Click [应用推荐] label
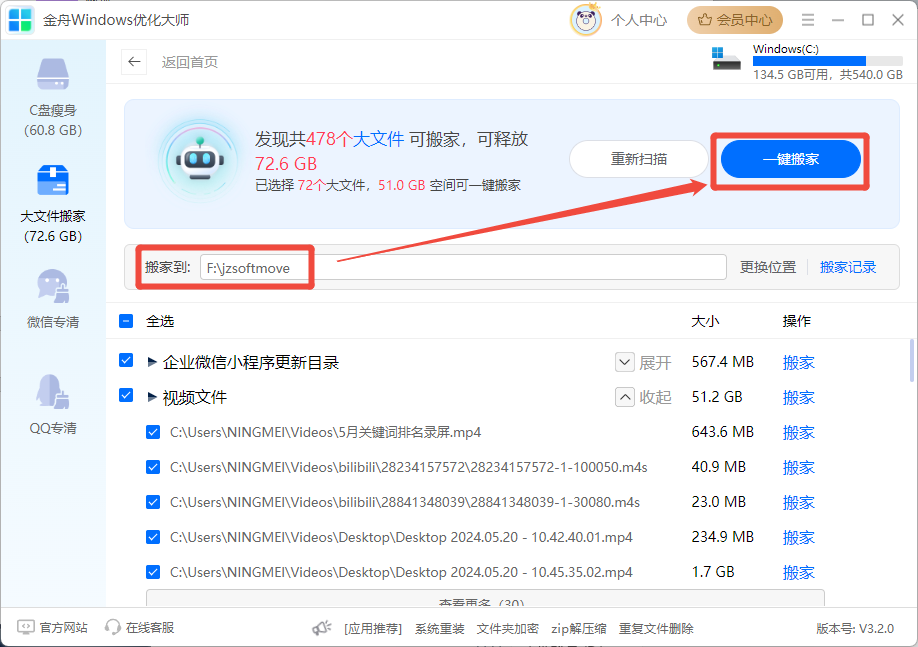Viewport: 918px width, 647px height. click(x=373, y=629)
